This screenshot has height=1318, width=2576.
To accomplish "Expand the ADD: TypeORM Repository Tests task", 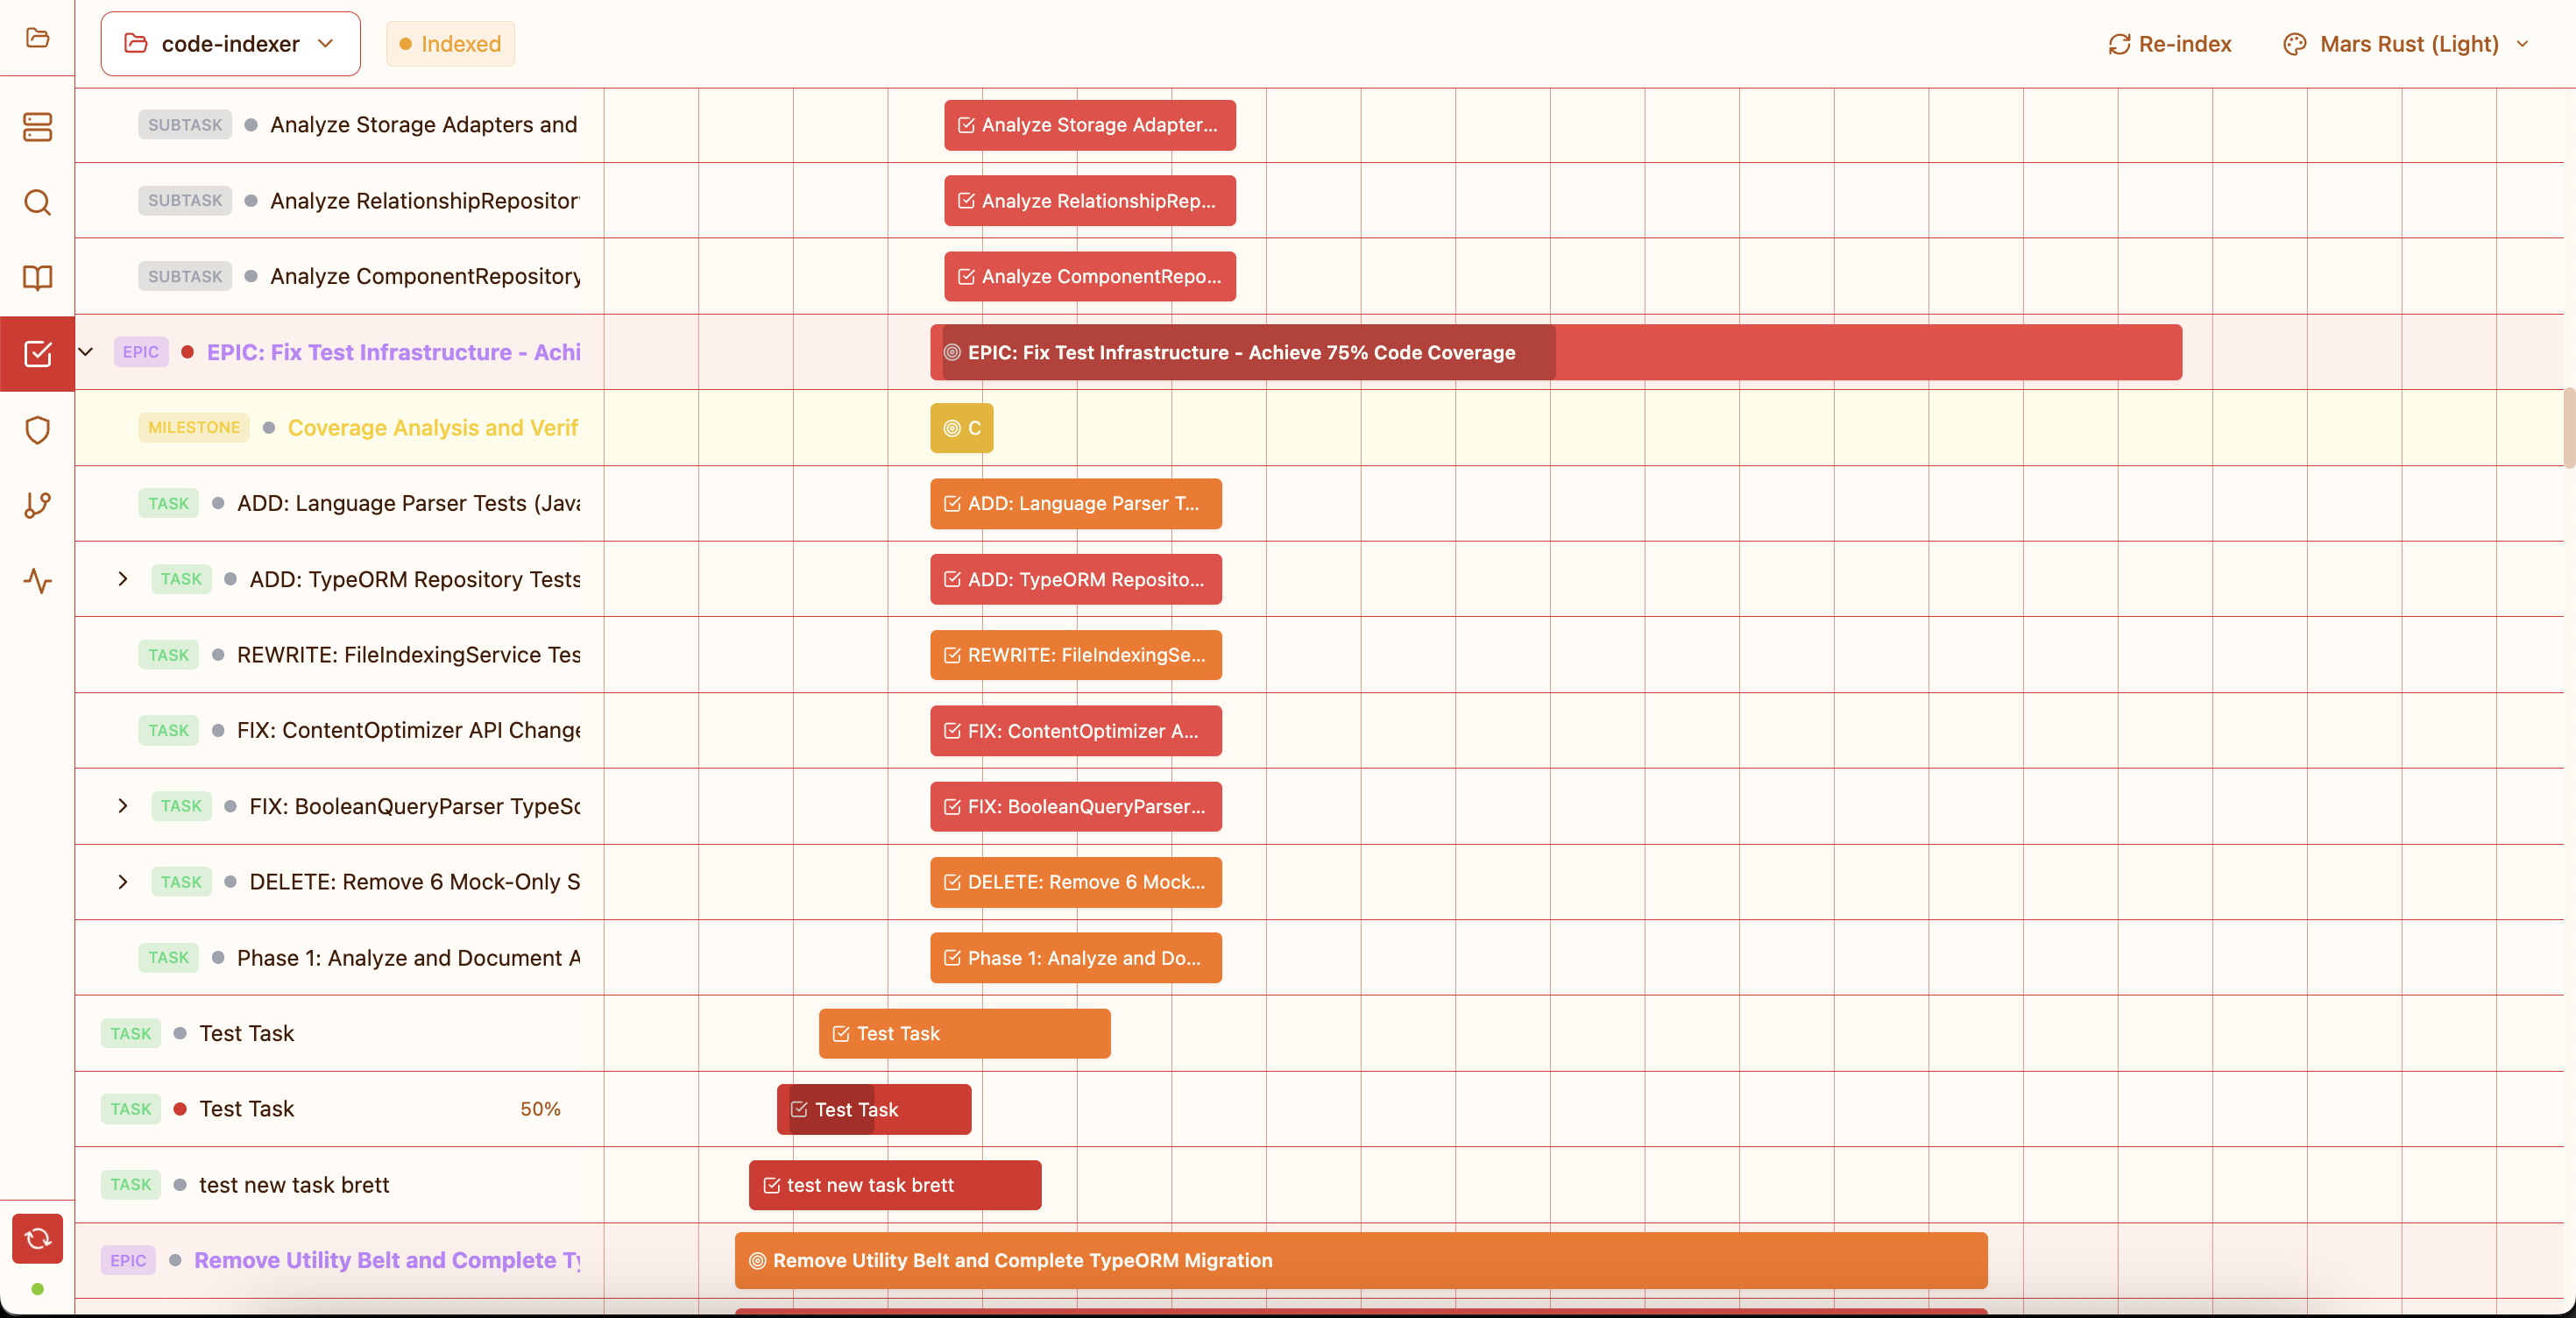I will [x=123, y=579].
